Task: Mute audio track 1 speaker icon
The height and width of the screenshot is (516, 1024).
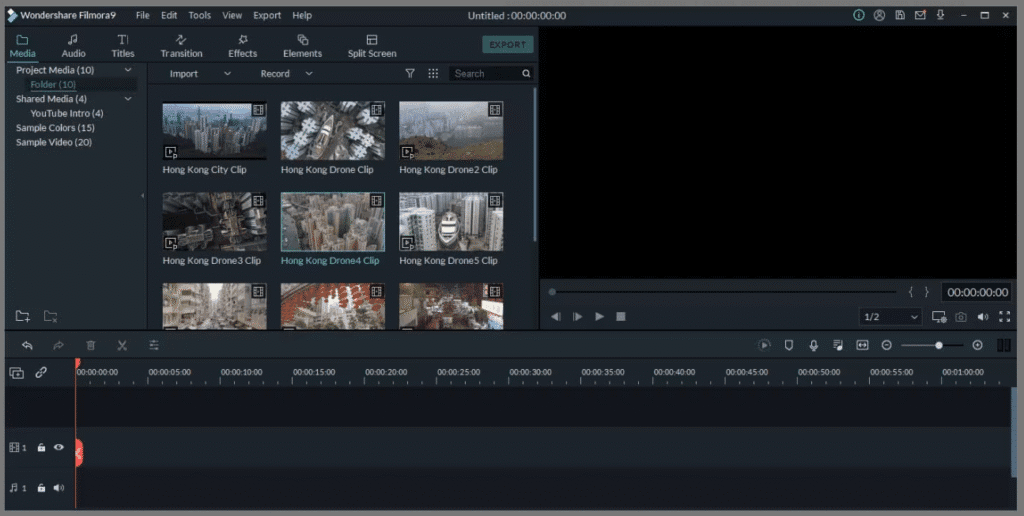Action: [59, 488]
